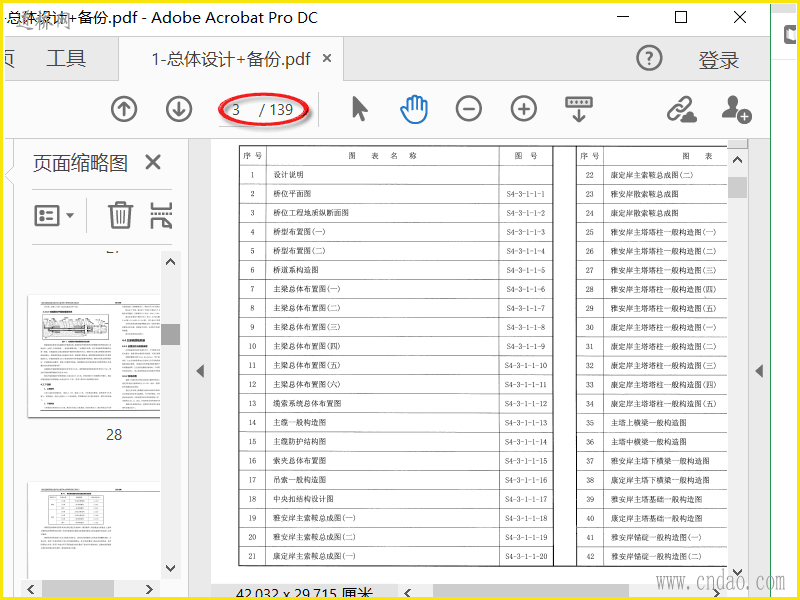The width and height of the screenshot is (800, 600).
Task: Click the 页面缩略图 panel title
Action: point(80,163)
